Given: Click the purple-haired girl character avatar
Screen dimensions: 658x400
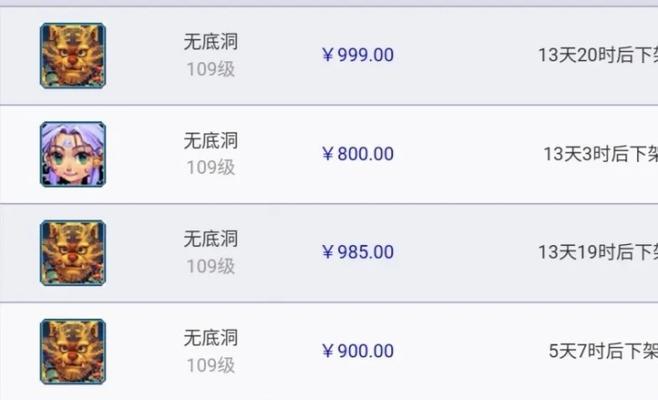Looking at the screenshot, I should [x=73, y=154].
